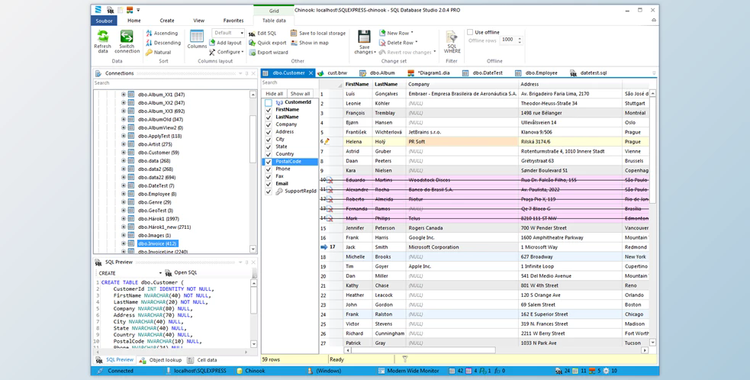Switch to the datetest.sql document tab
The image size is (750, 380).
(588, 73)
